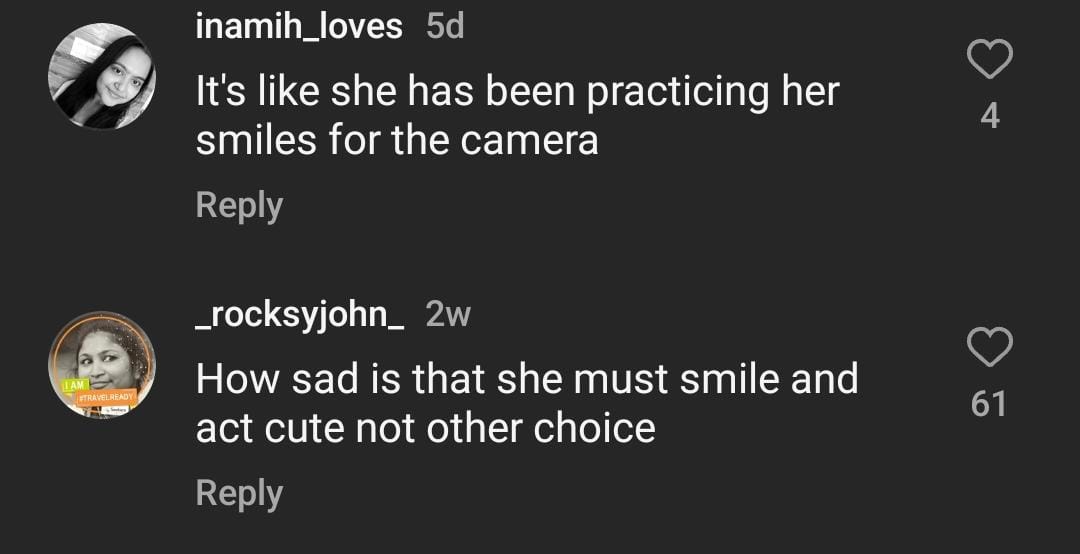
Task: Tap the 'practicing her smiles' comment text
Action: tap(517, 92)
